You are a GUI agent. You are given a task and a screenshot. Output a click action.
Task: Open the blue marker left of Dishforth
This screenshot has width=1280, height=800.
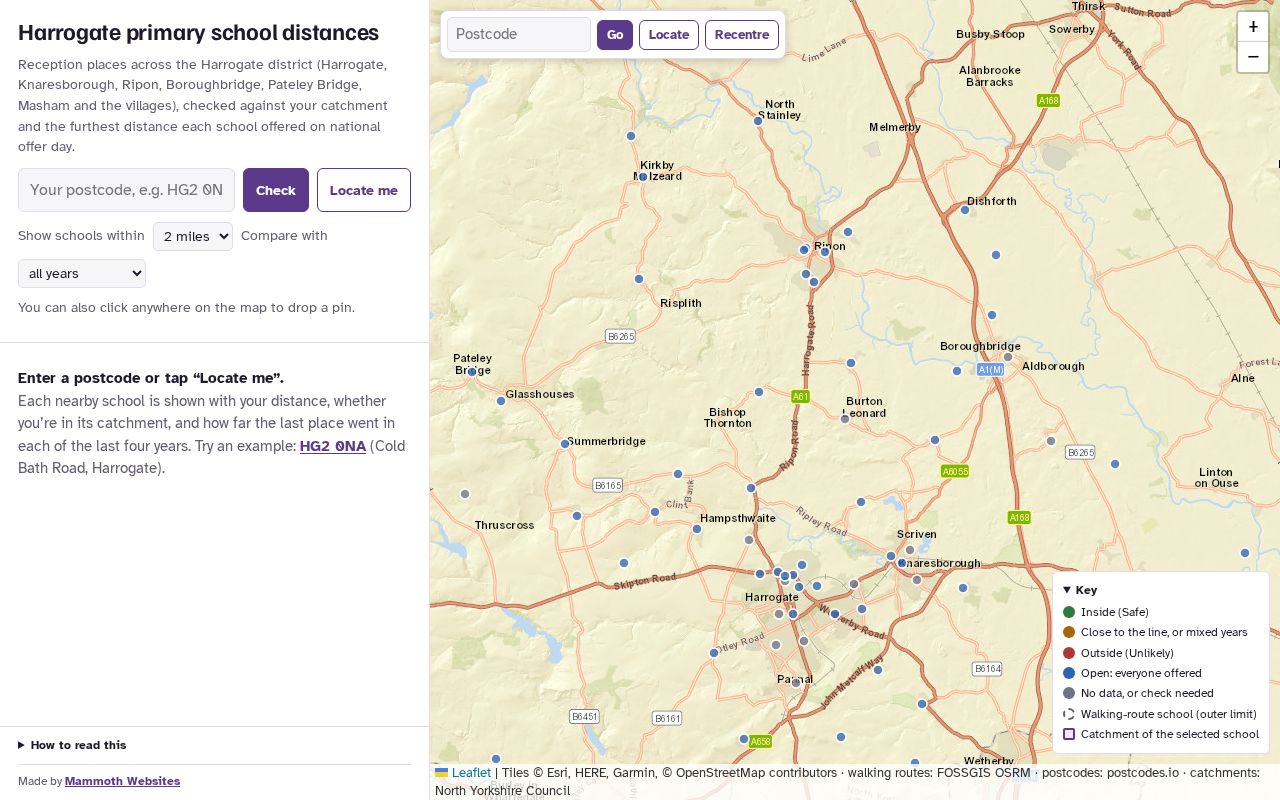(x=965, y=210)
